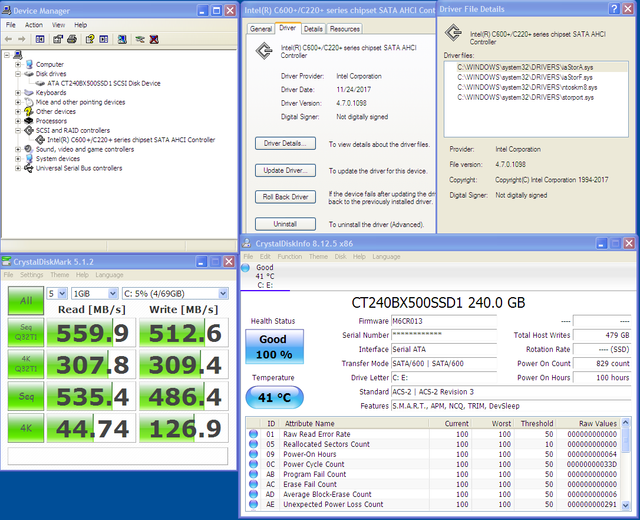Click the Update Driver button

click(x=285, y=170)
